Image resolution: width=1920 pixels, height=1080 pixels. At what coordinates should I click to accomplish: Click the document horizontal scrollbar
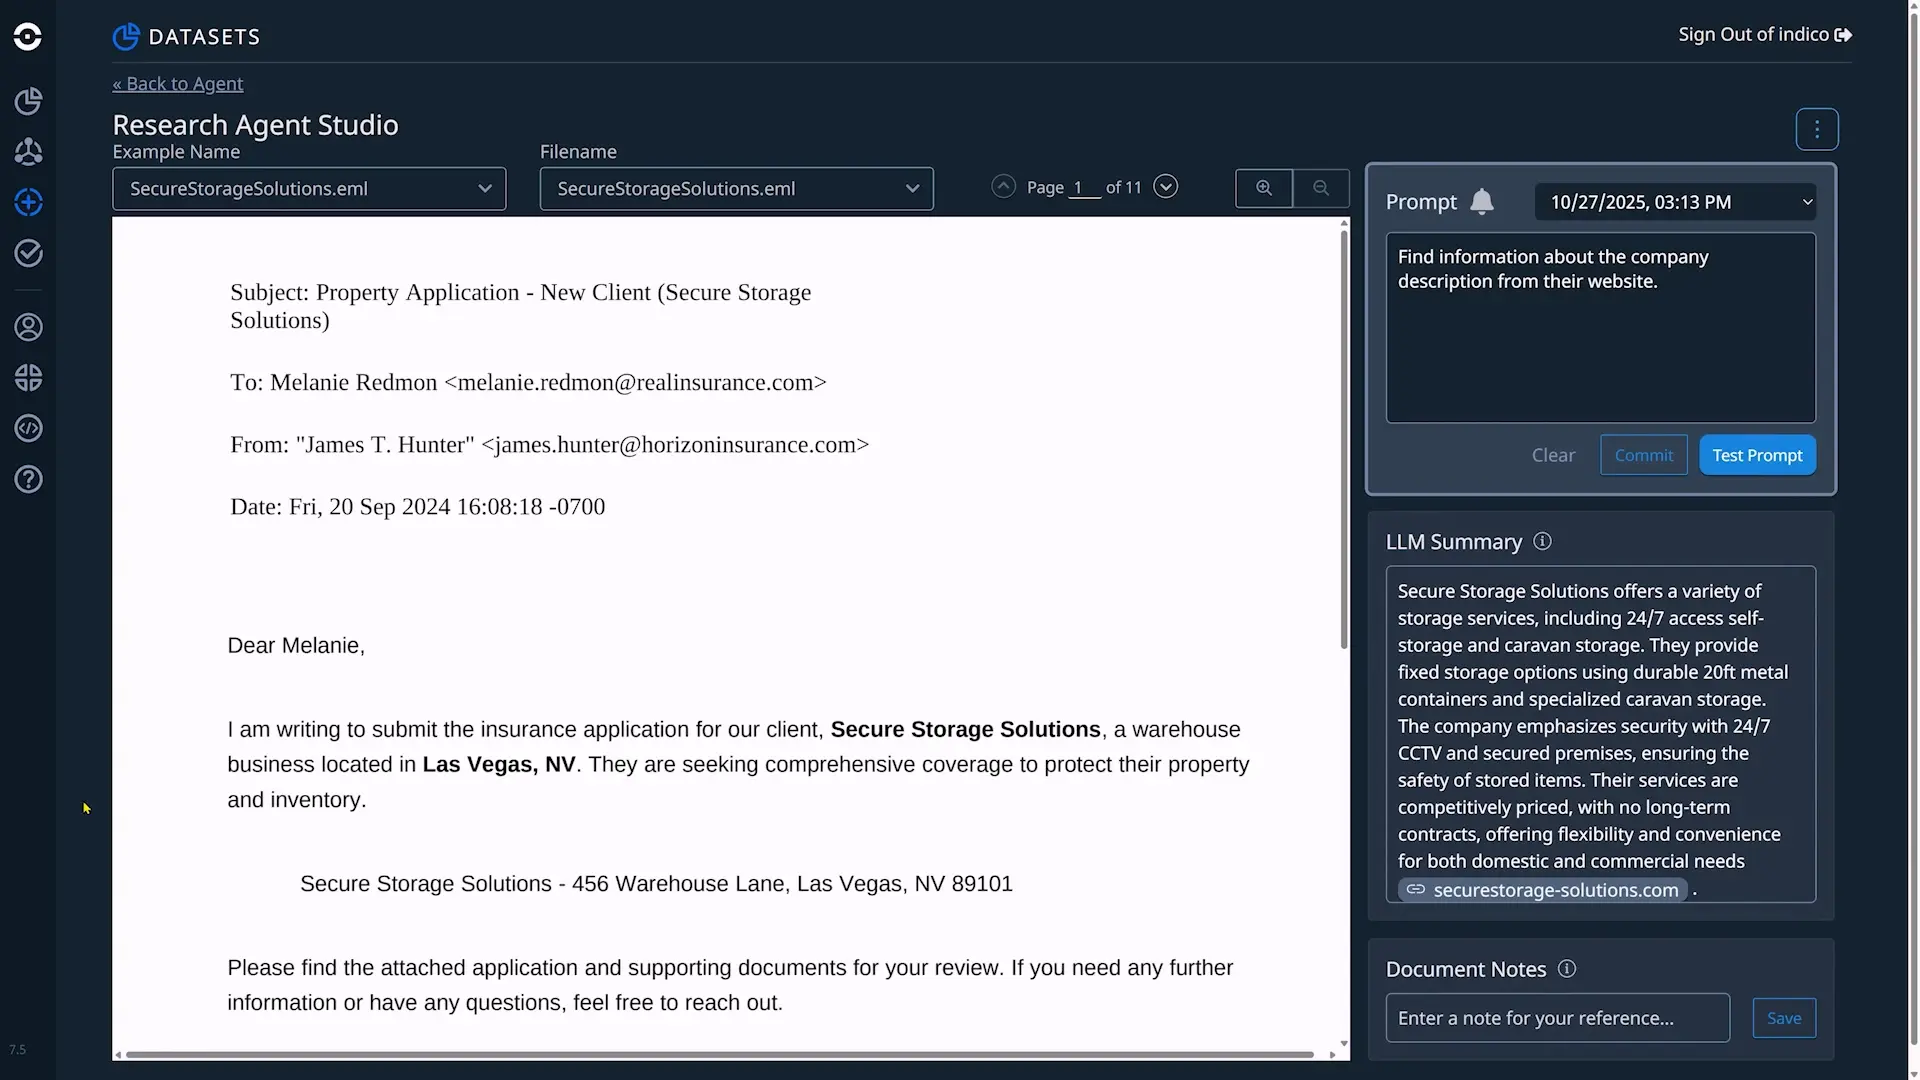(x=719, y=1054)
